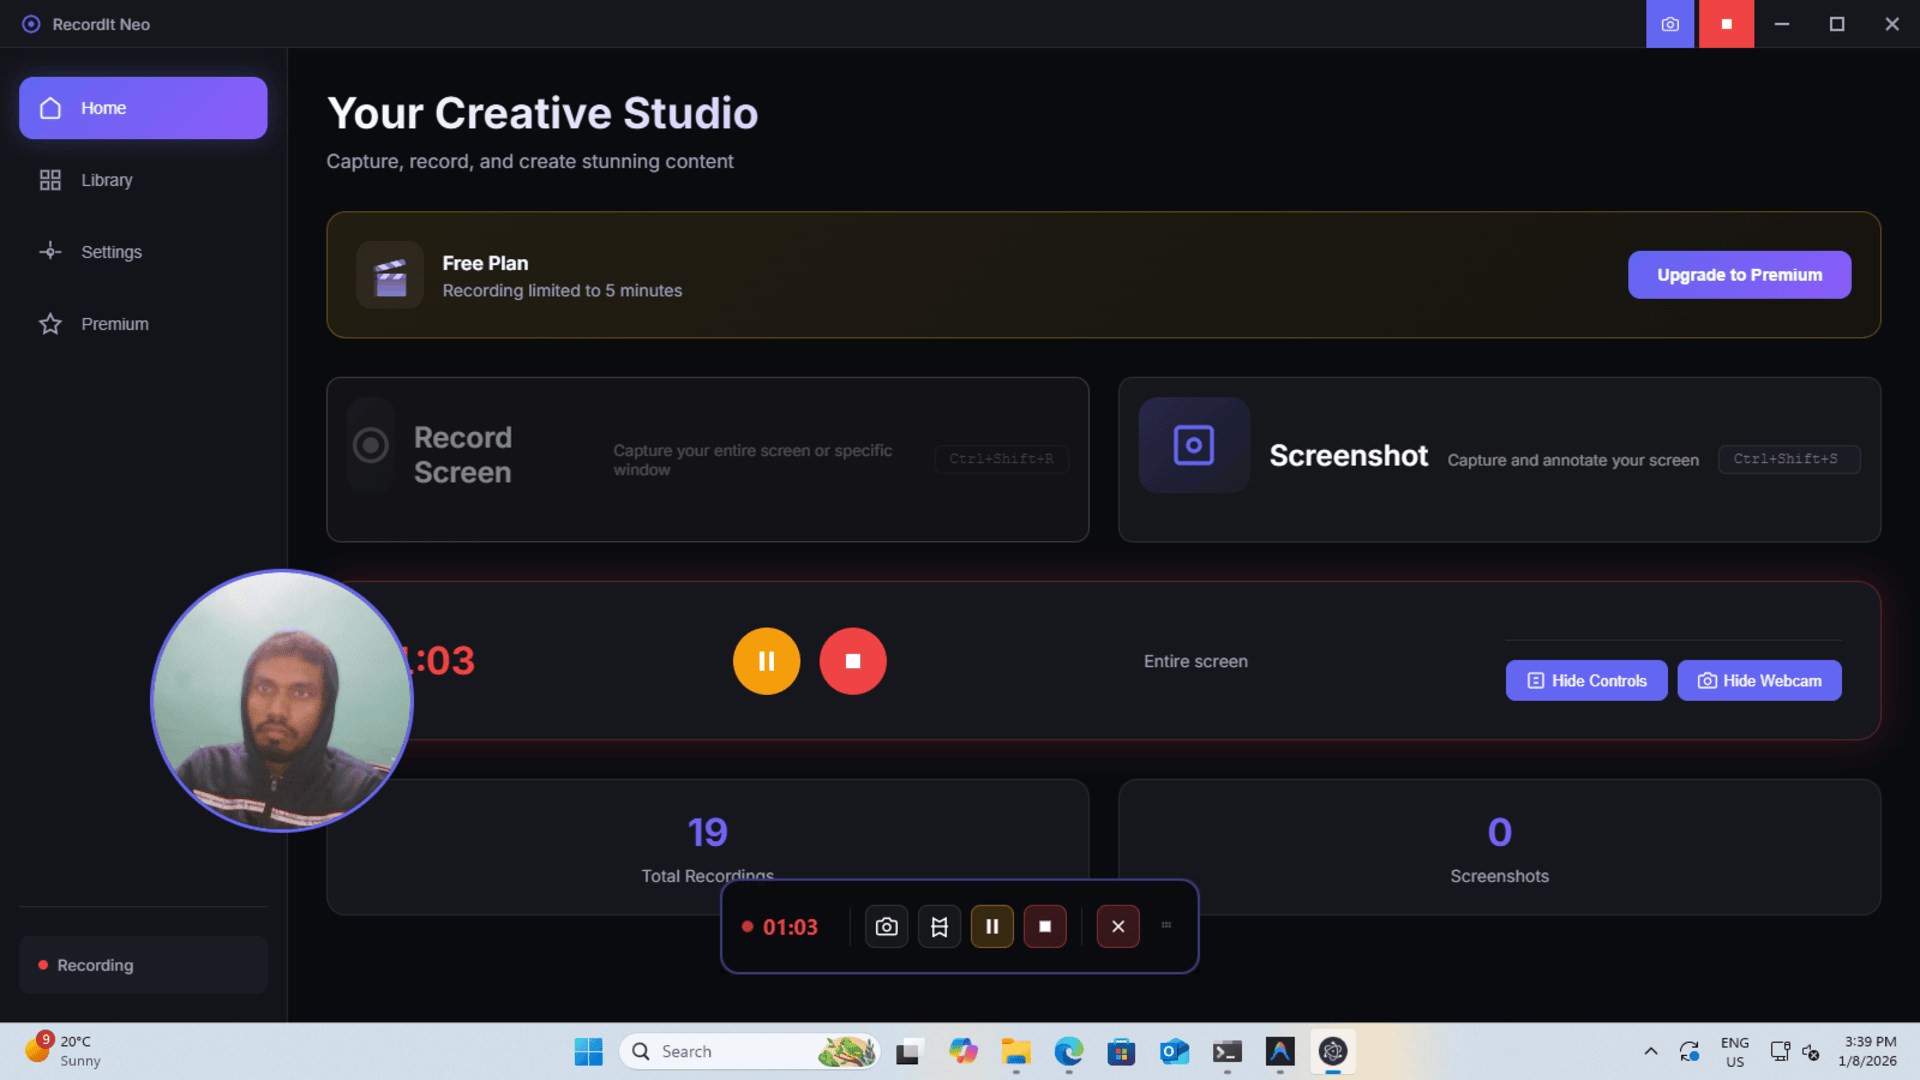1920x1080 pixels.
Task: Open the Screenshot capture card
Action: tap(1498, 460)
